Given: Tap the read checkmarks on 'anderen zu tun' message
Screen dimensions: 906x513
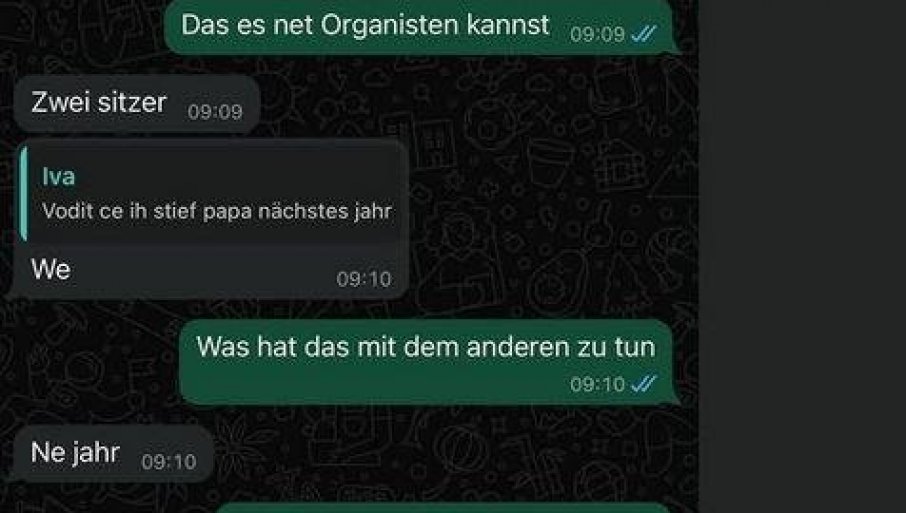Looking at the screenshot, I should 644,384.
